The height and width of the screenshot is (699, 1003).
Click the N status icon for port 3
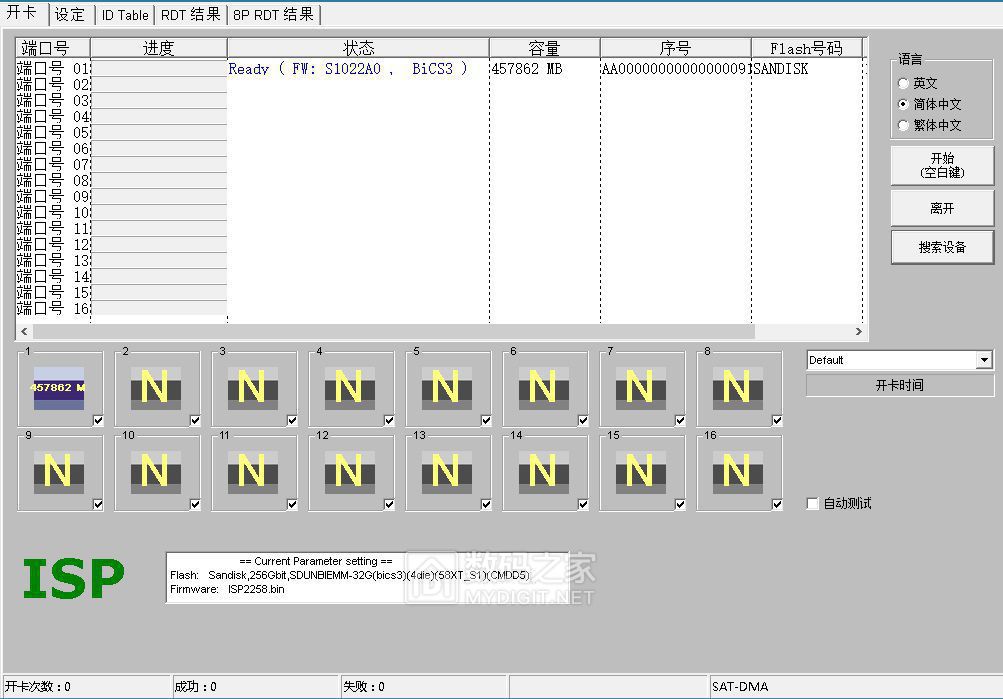pyautogui.click(x=253, y=388)
